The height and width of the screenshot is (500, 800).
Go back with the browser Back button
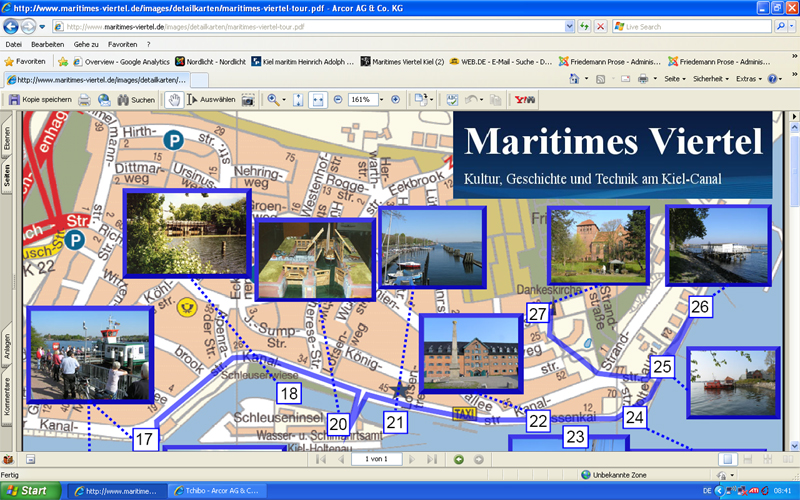pyautogui.click(x=11, y=27)
